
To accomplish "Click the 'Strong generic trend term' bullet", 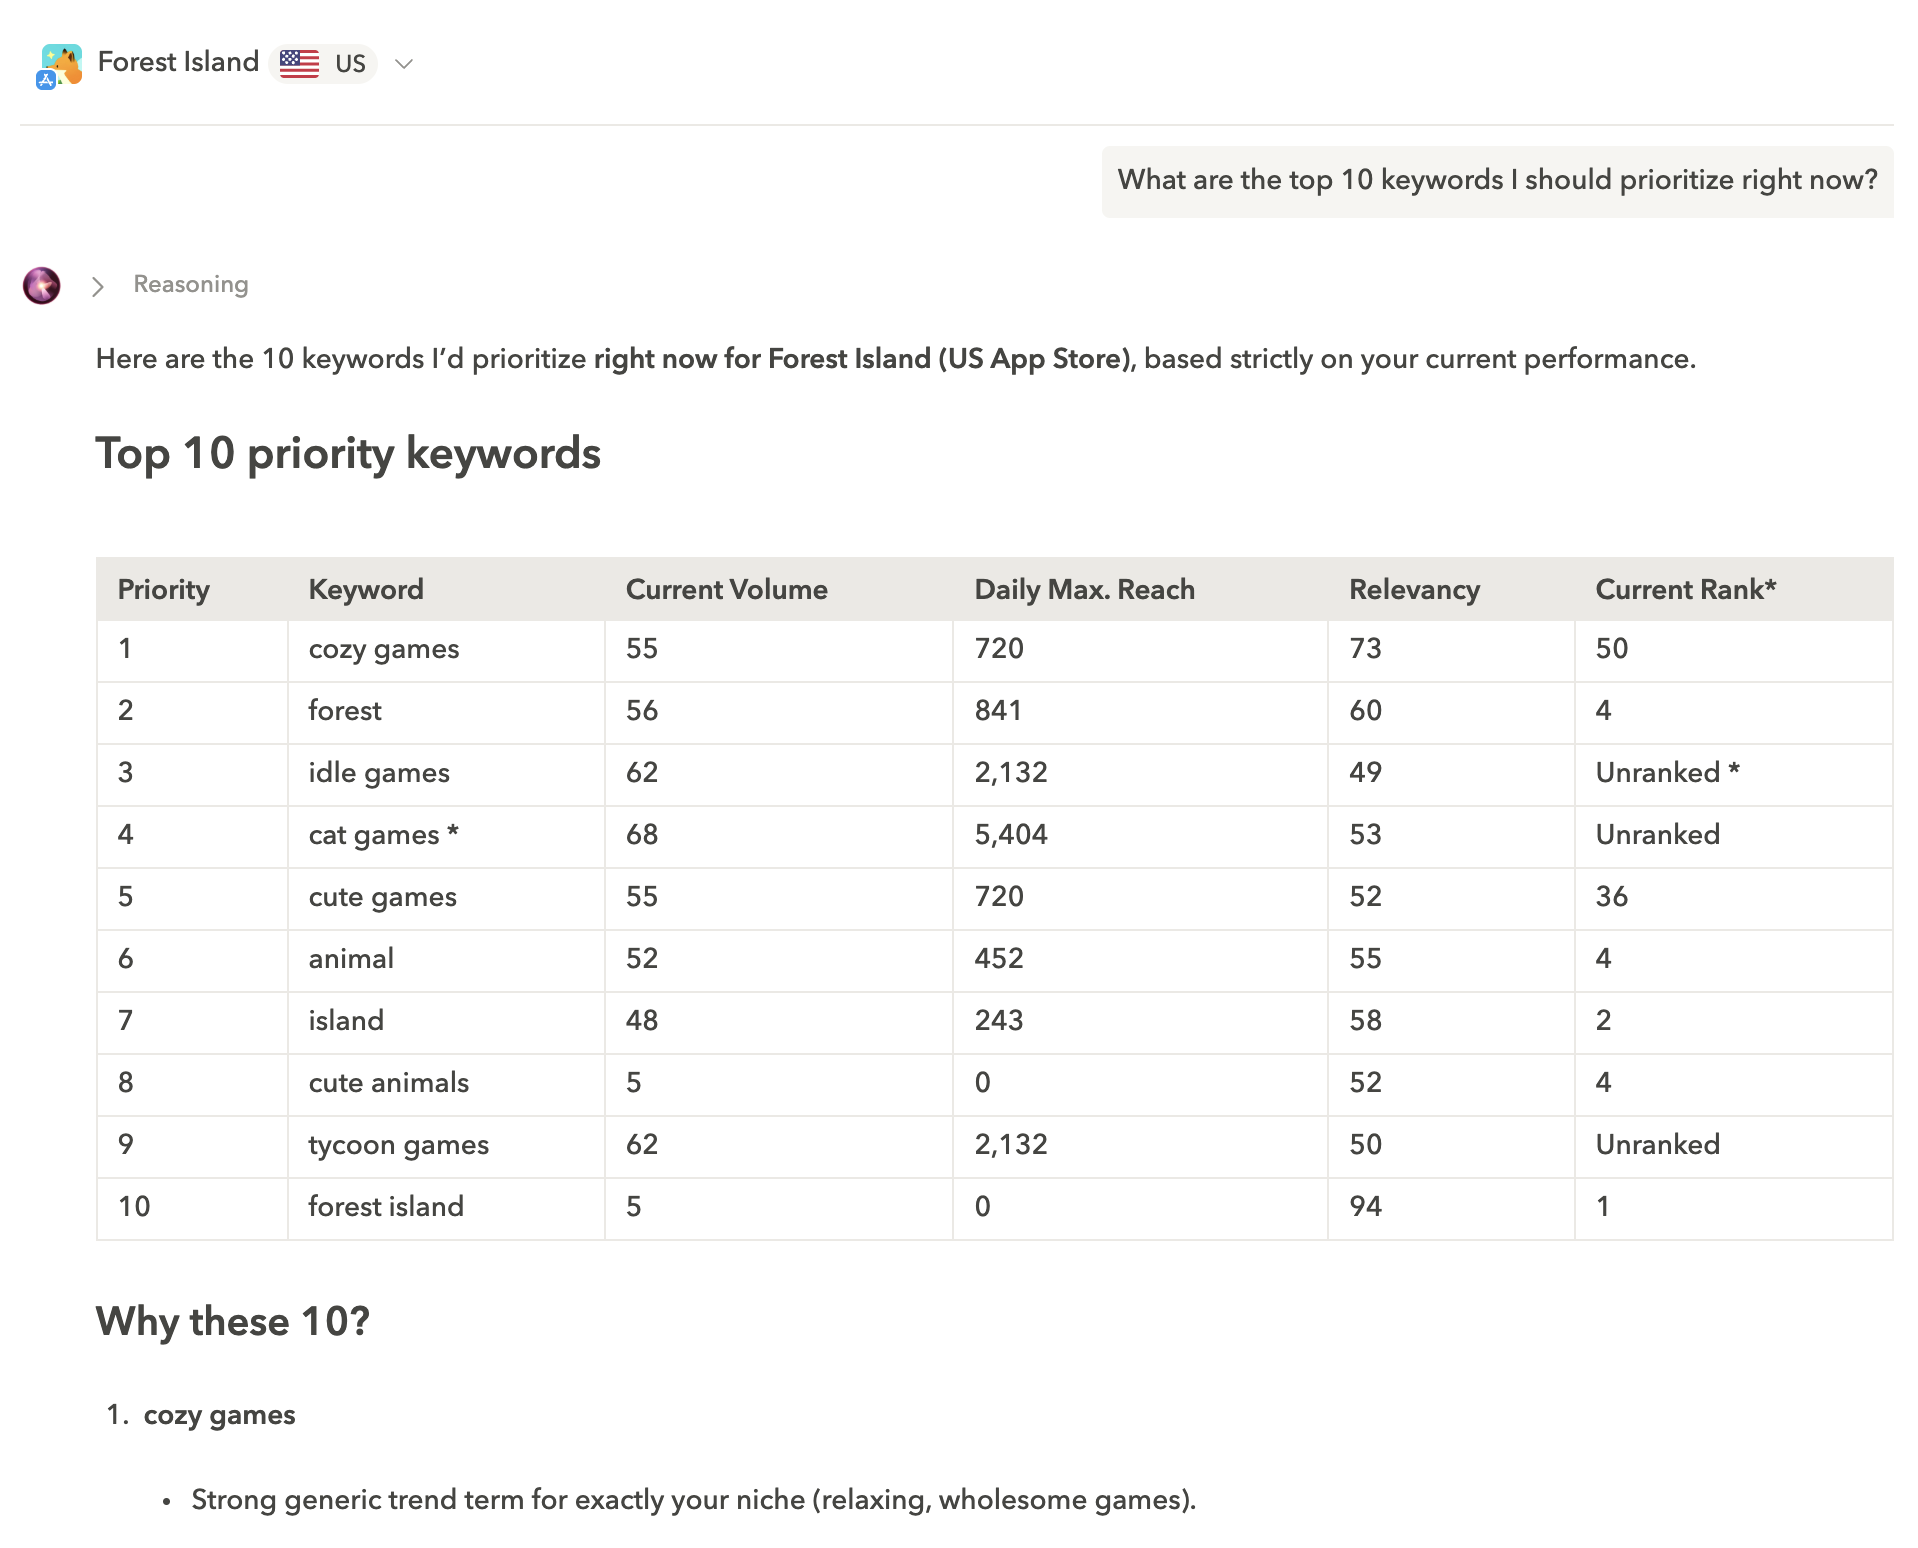I will (x=693, y=1500).
